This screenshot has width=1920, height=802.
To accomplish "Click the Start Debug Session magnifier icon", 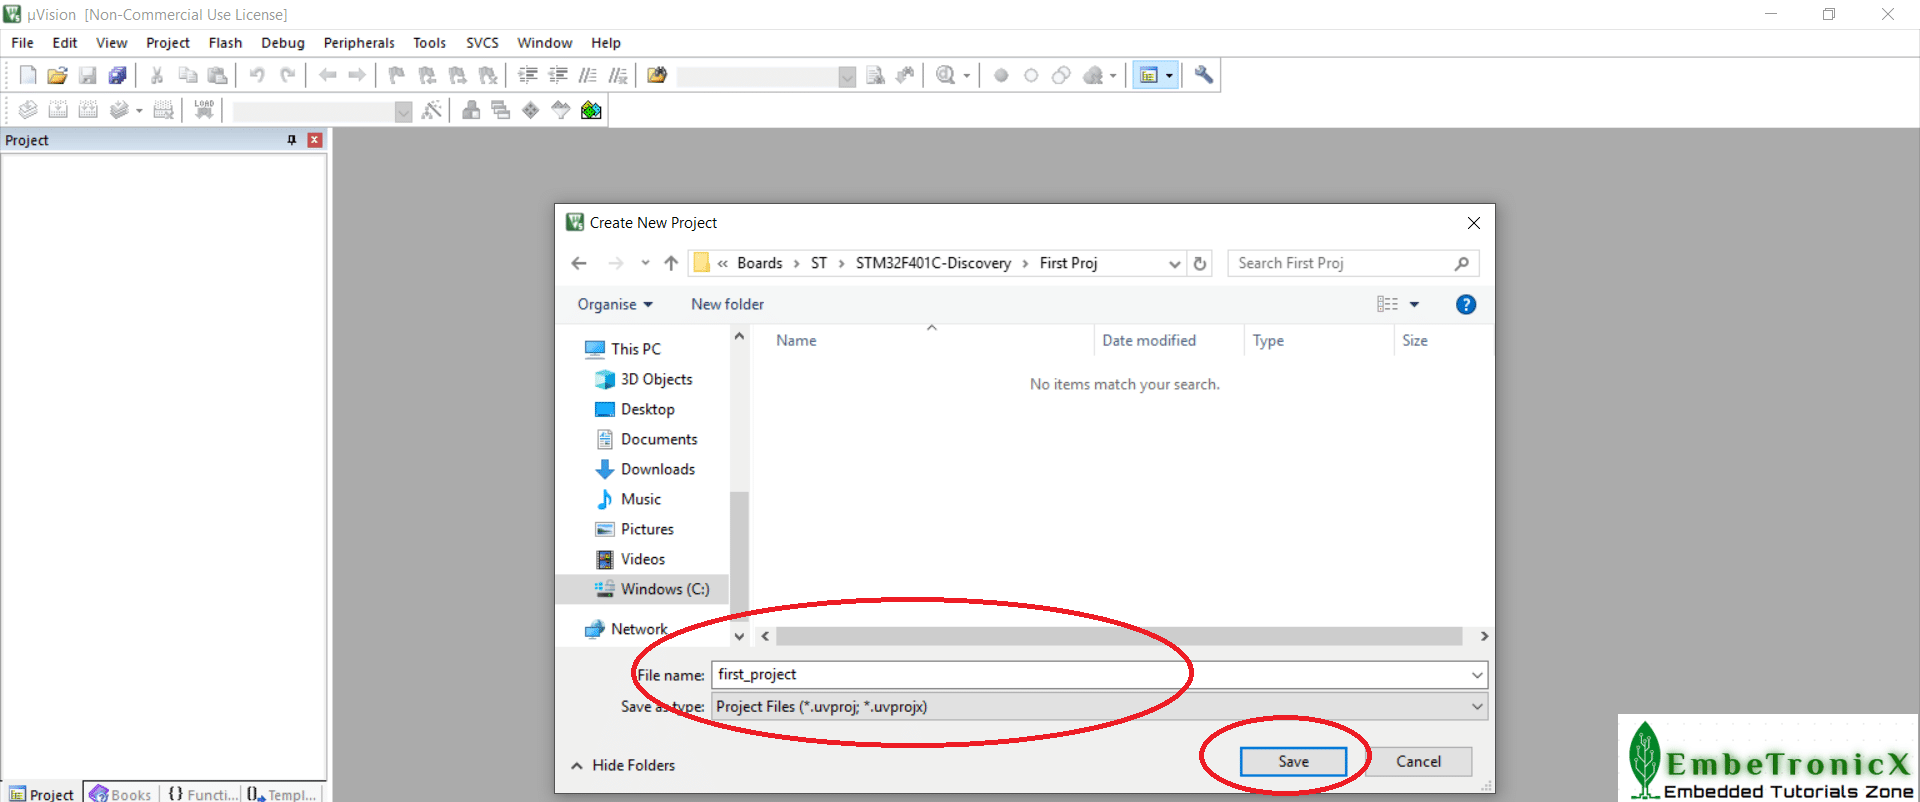I will (945, 75).
